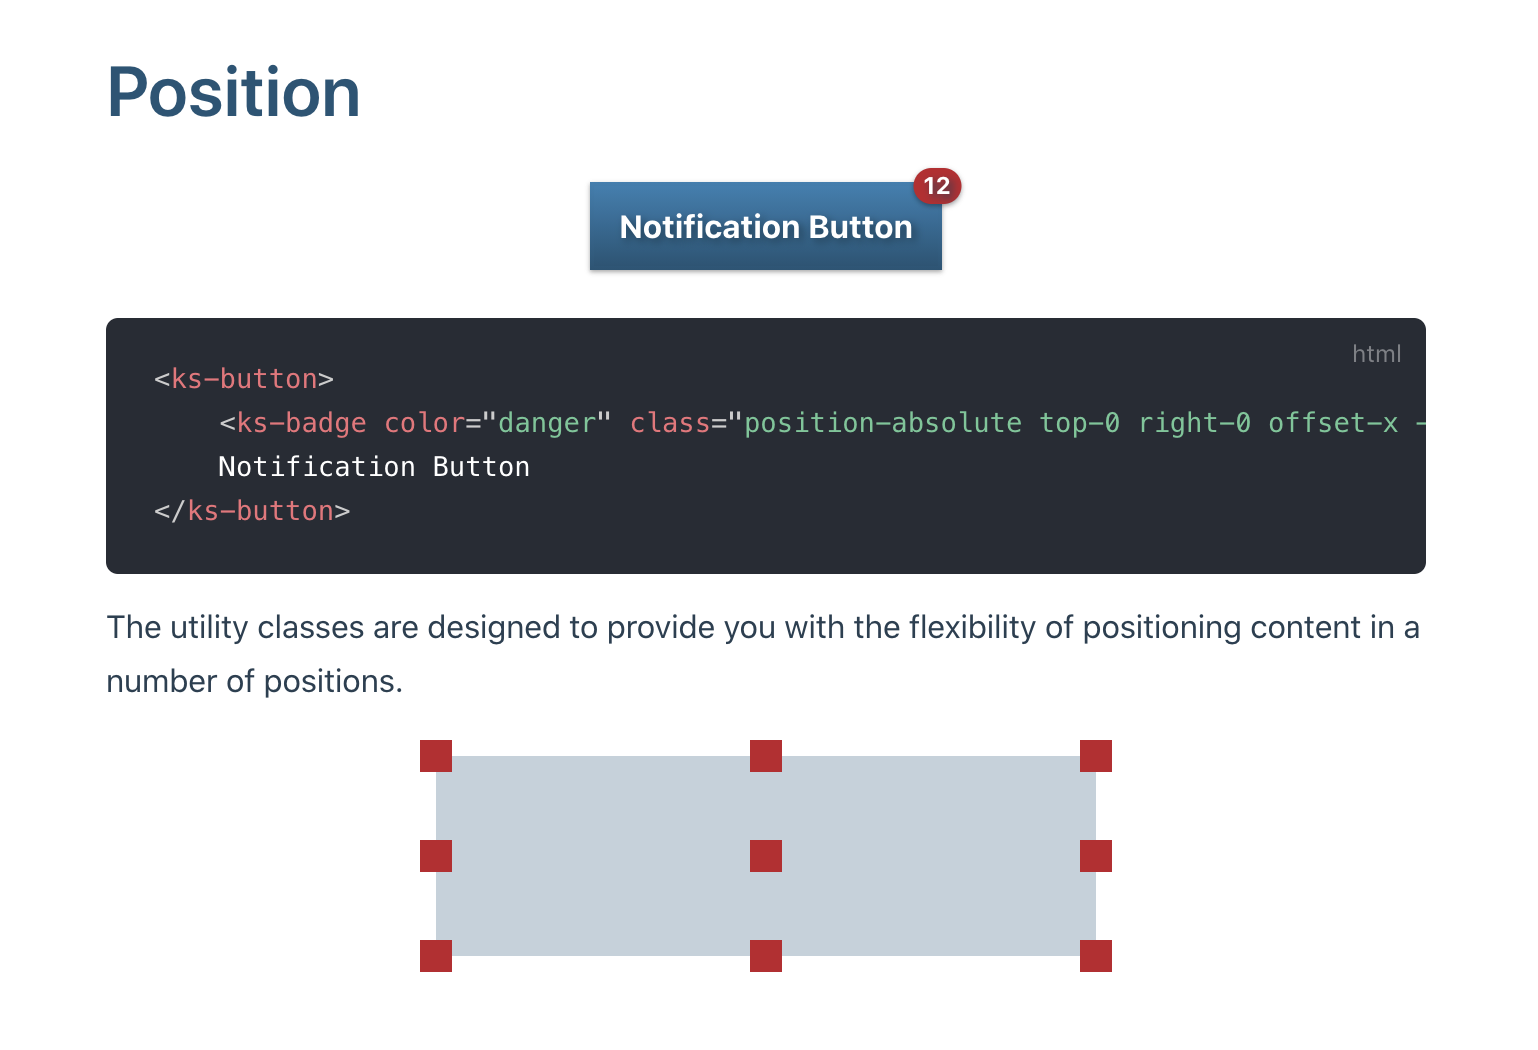Select the center red position marker
The width and height of the screenshot is (1538, 1050).
[x=766, y=855]
